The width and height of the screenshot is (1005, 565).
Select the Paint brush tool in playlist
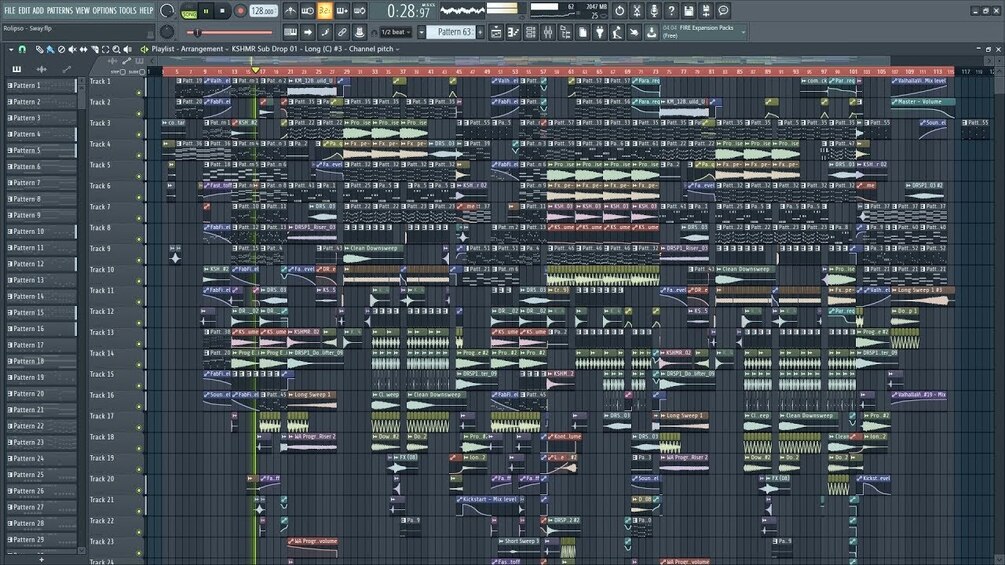[x=50, y=49]
